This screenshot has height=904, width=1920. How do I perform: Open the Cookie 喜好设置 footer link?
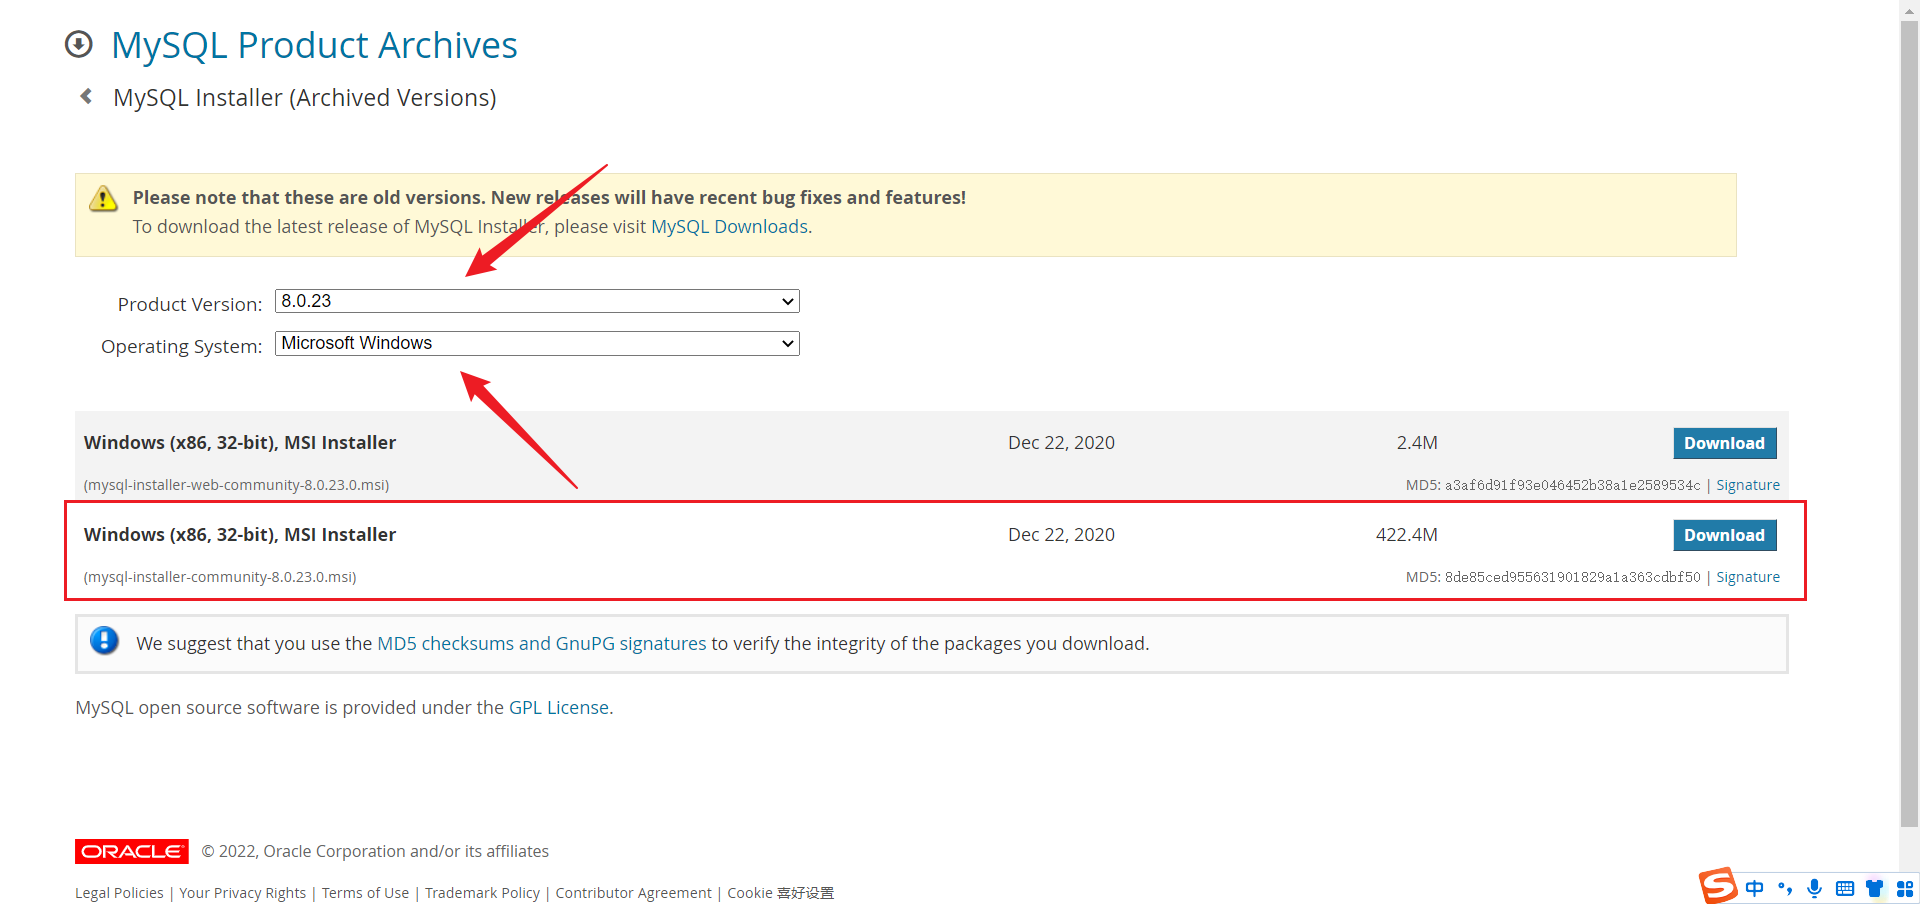pyautogui.click(x=780, y=893)
